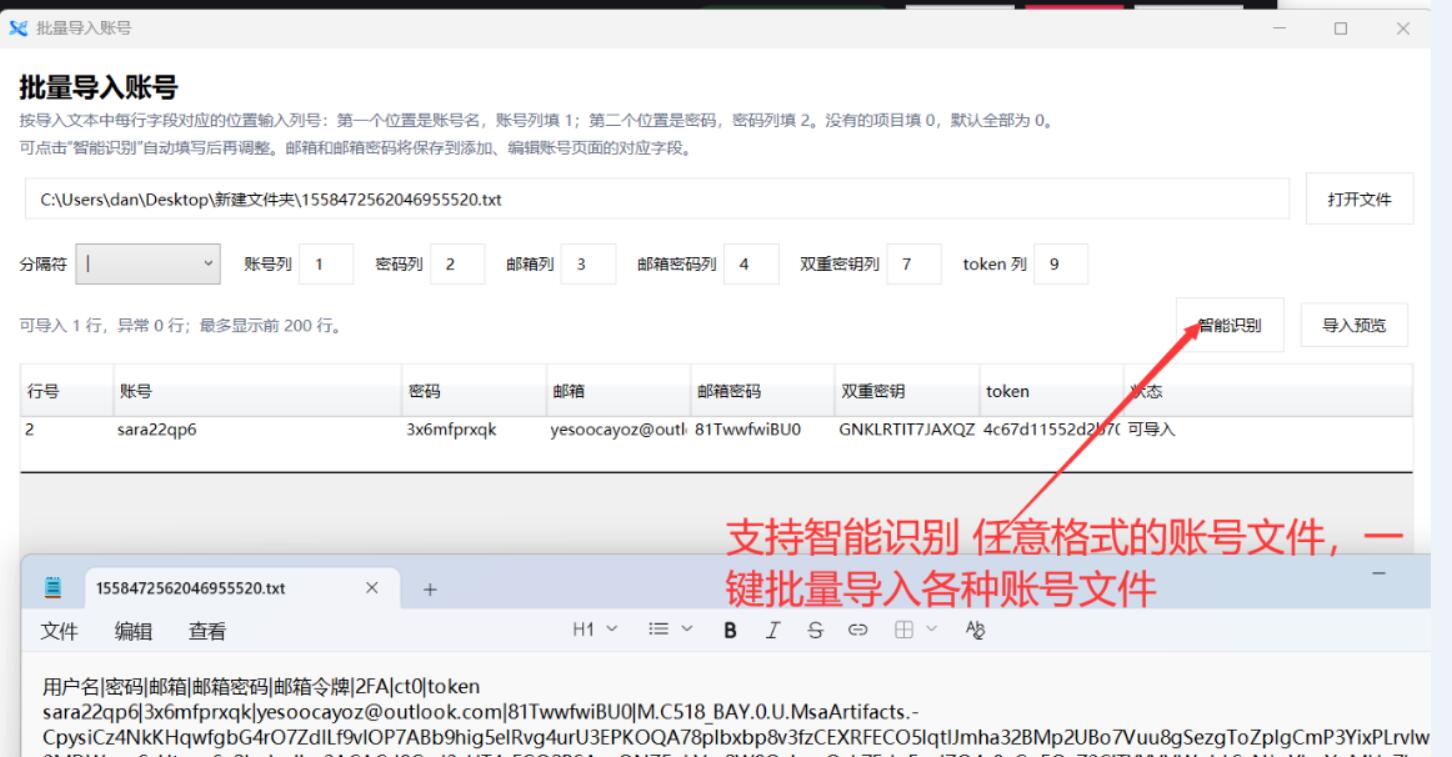The width and height of the screenshot is (1452, 757).
Task: Click the insert link icon in Notepad
Action: pos(857,629)
